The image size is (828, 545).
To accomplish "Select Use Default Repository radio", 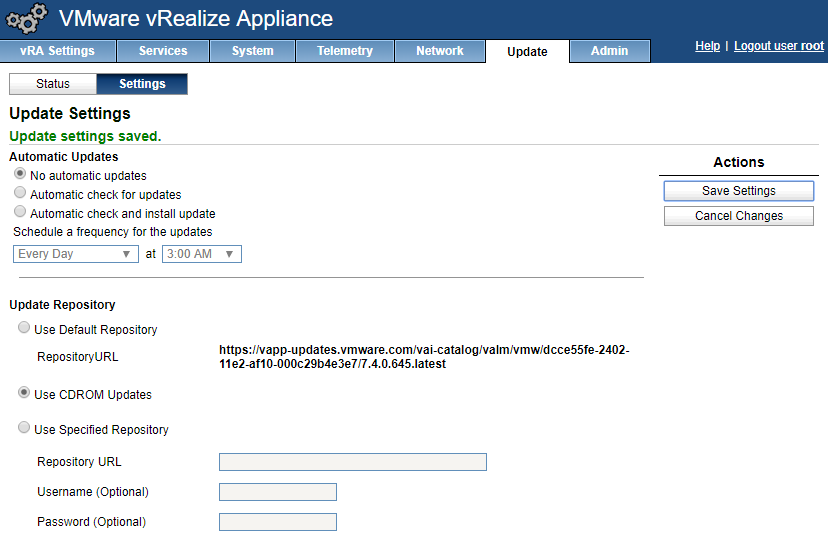I will pyautogui.click(x=24, y=327).
